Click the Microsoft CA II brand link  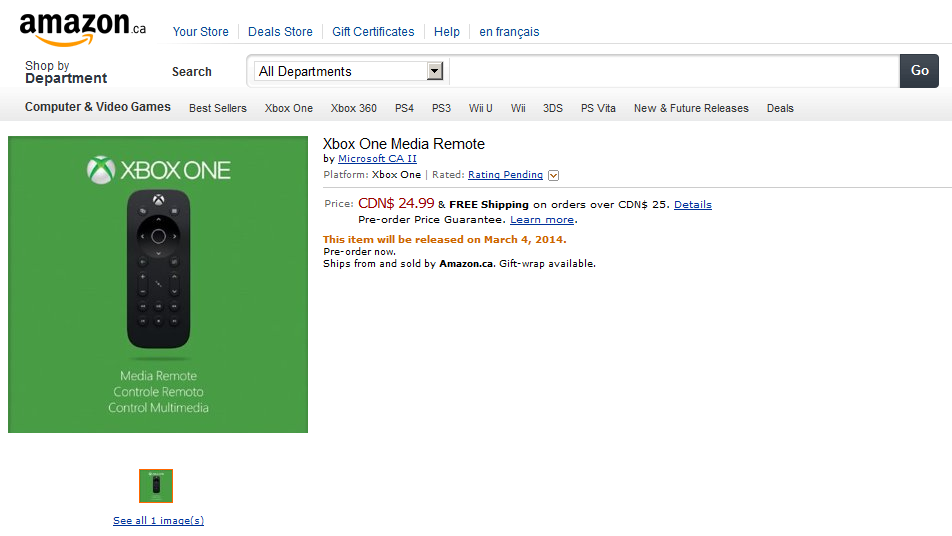click(x=377, y=159)
